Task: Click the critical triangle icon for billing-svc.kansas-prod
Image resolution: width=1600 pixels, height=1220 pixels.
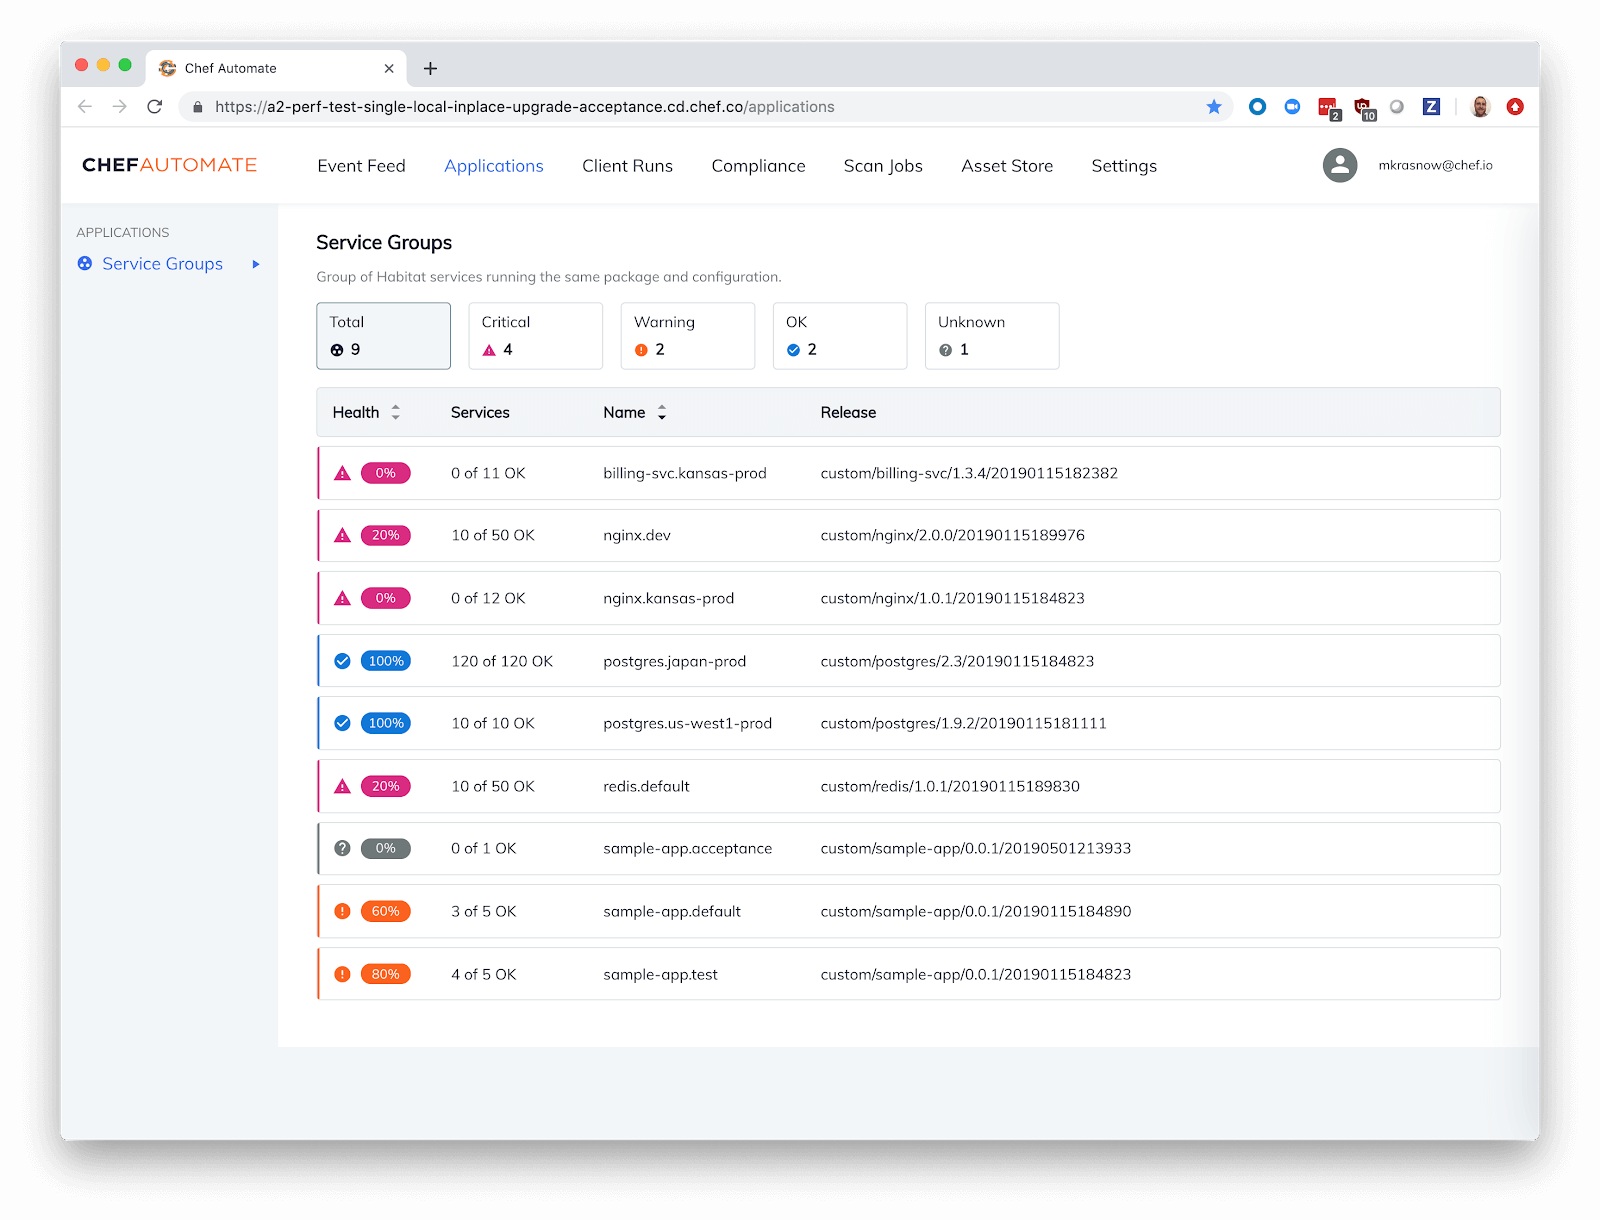Action: point(342,474)
